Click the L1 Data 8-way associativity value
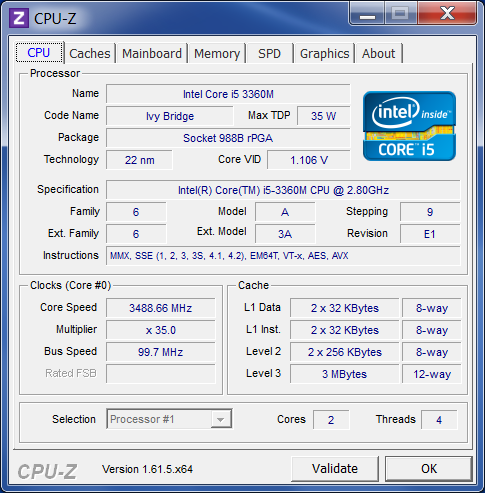Image resolution: width=485 pixels, height=493 pixels. pos(432,308)
